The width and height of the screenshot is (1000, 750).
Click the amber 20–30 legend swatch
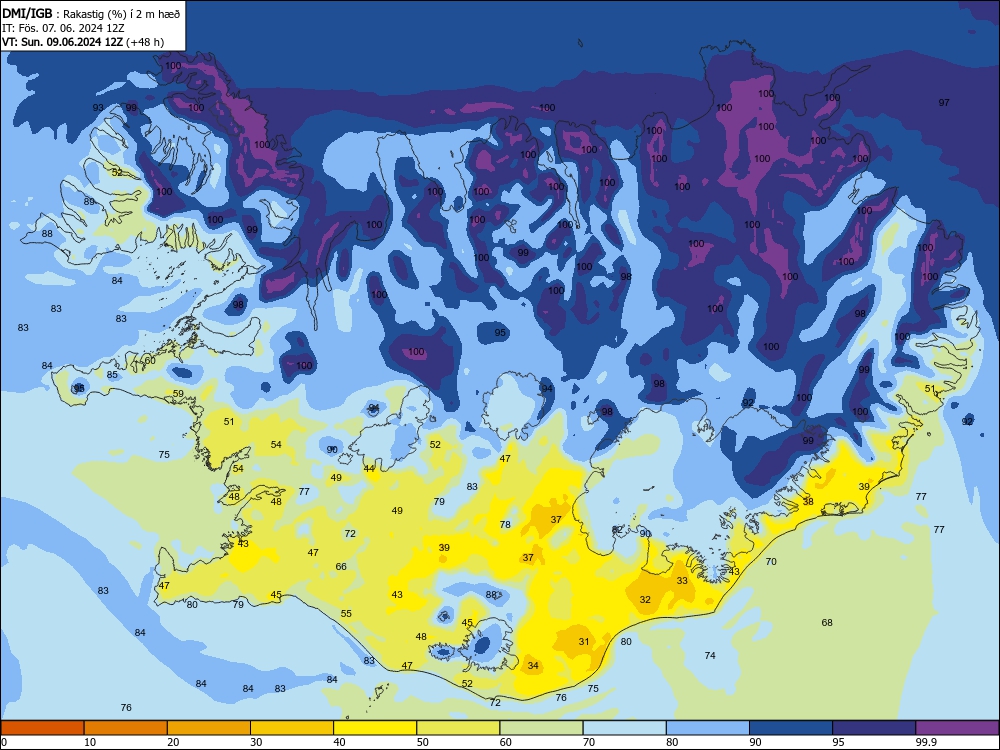pyautogui.click(x=209, y=728)
